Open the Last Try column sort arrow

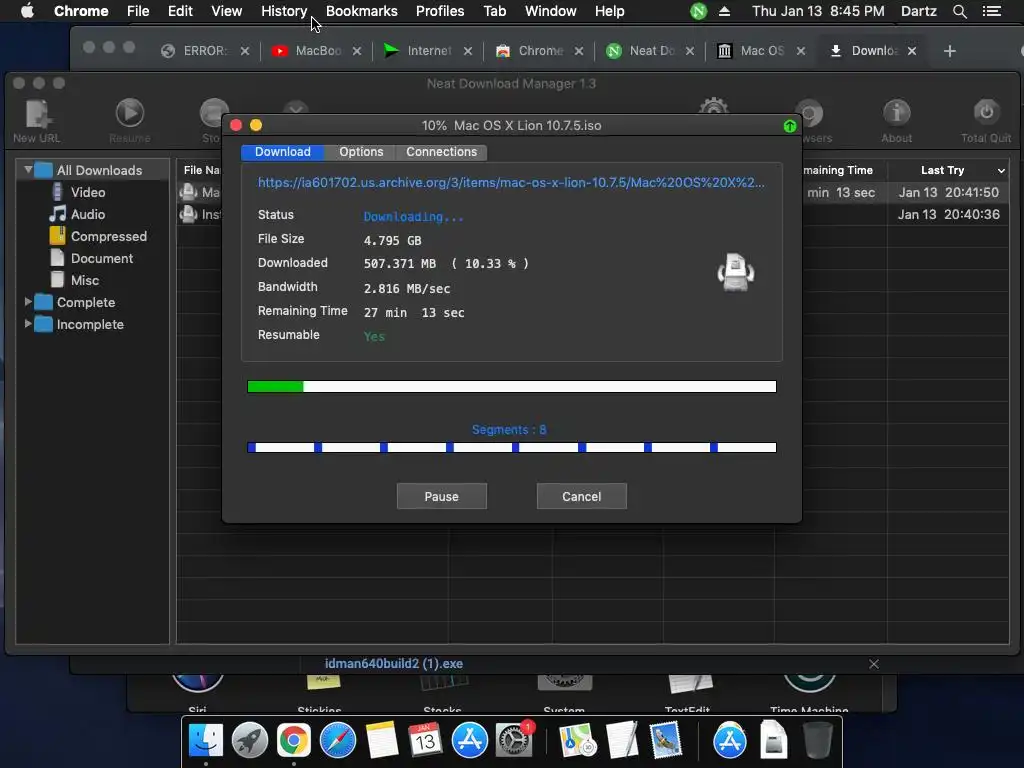click(x=1001, y=170)
